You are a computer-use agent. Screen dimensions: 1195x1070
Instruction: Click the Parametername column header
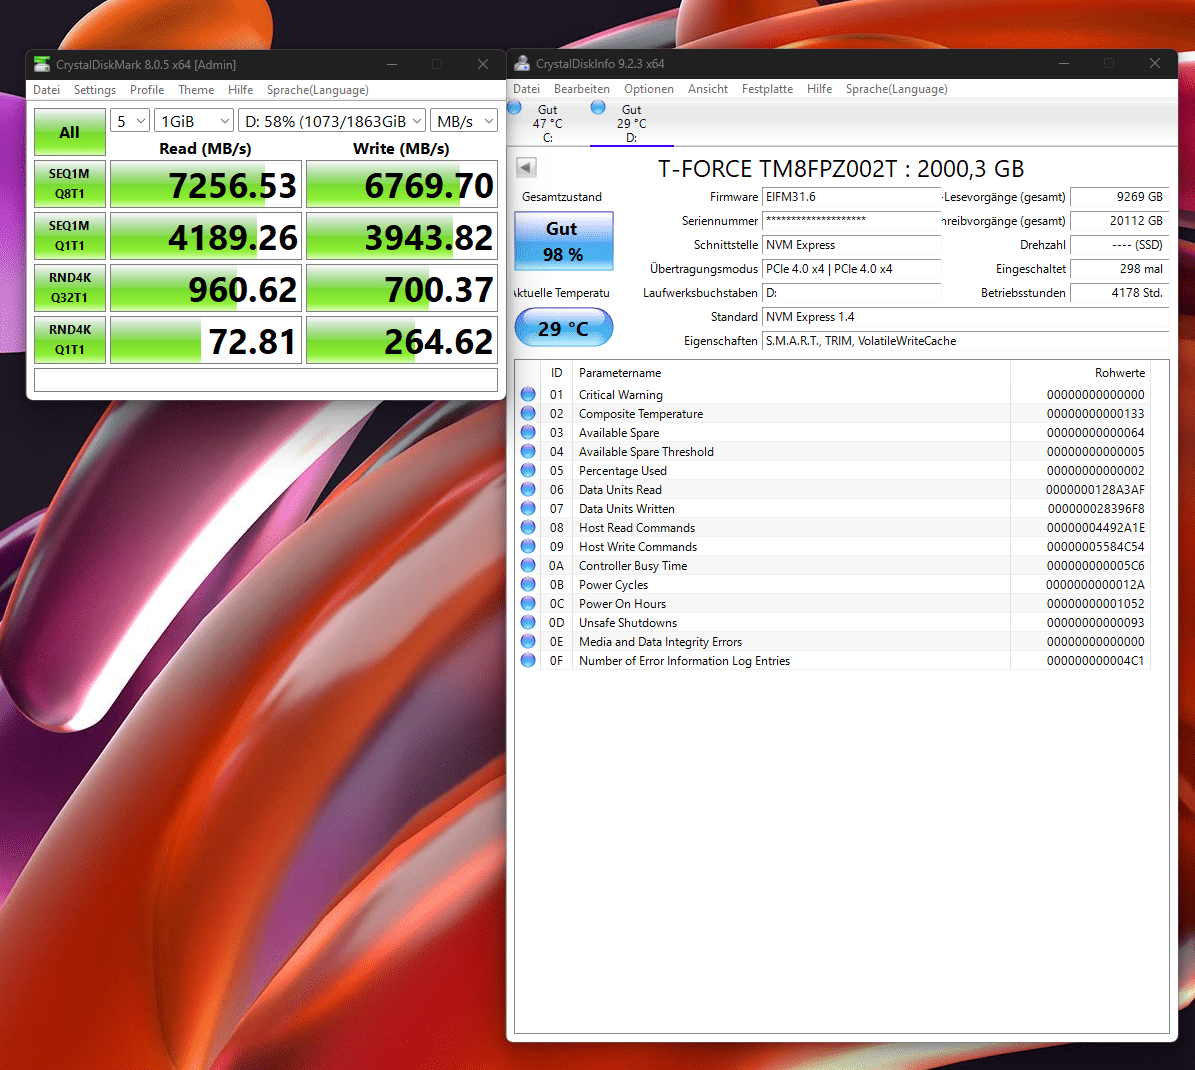[x=791, y=373]
